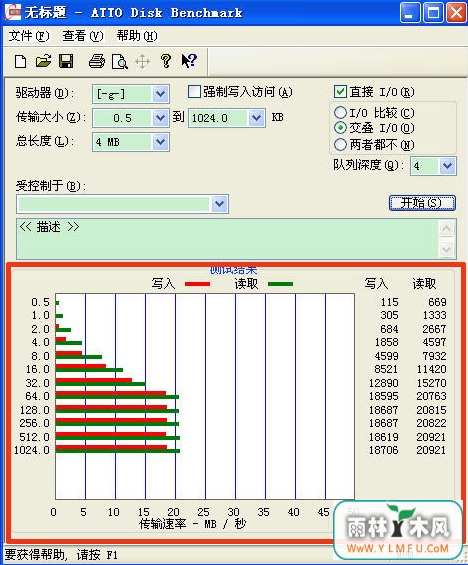
Task: Expand the 驱动器 [-g-] dropdown
Action: pyautogui.click(x=160, y=94)
